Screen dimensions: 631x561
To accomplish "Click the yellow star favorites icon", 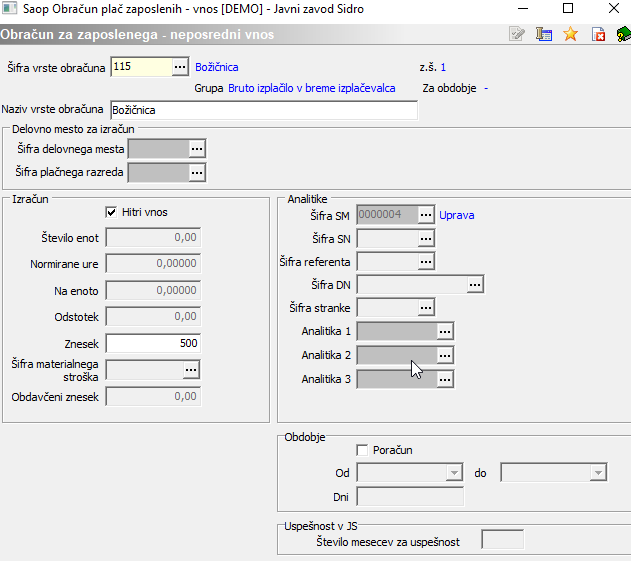I will click(x=571, y=35).
